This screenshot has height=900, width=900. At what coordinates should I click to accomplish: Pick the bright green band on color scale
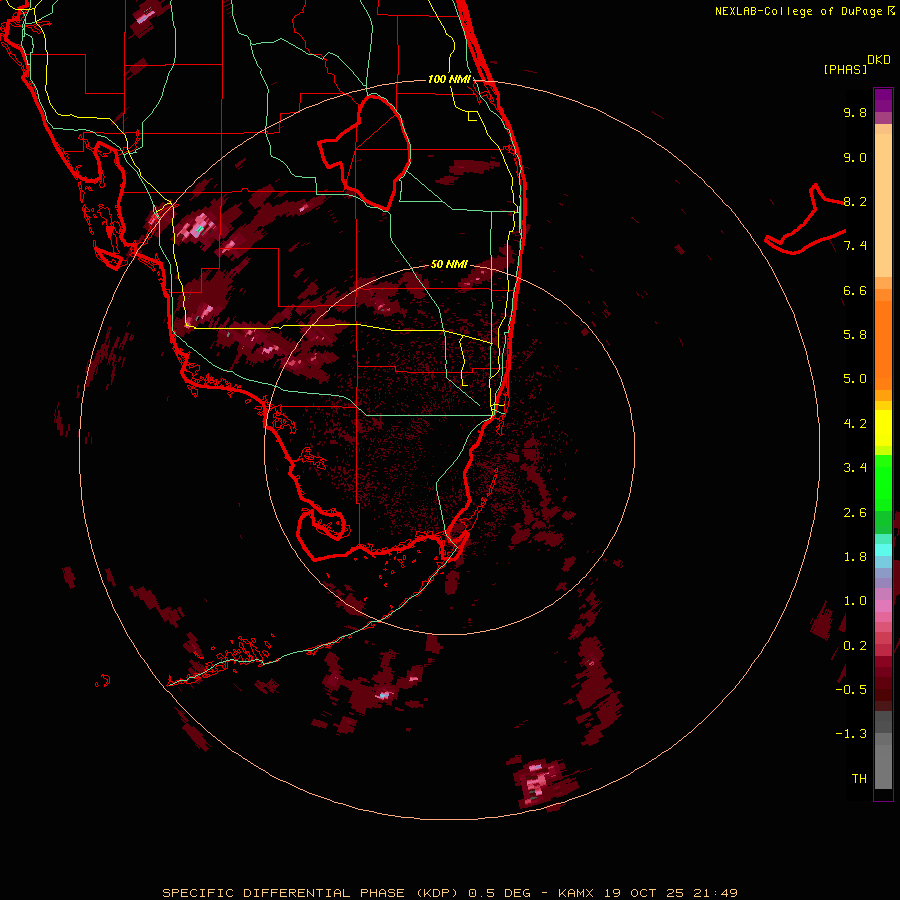[883, 483]
